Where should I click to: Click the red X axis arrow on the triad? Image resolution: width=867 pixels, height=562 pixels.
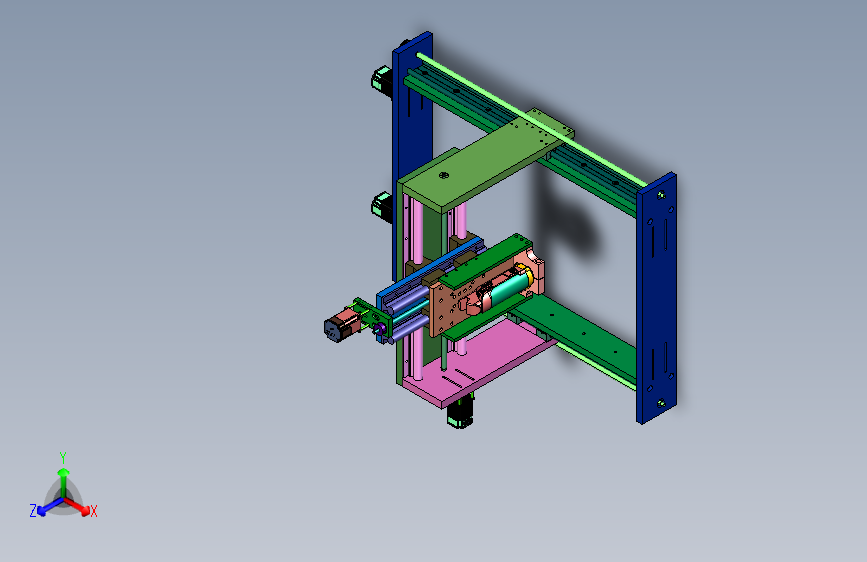coord(77,506)
